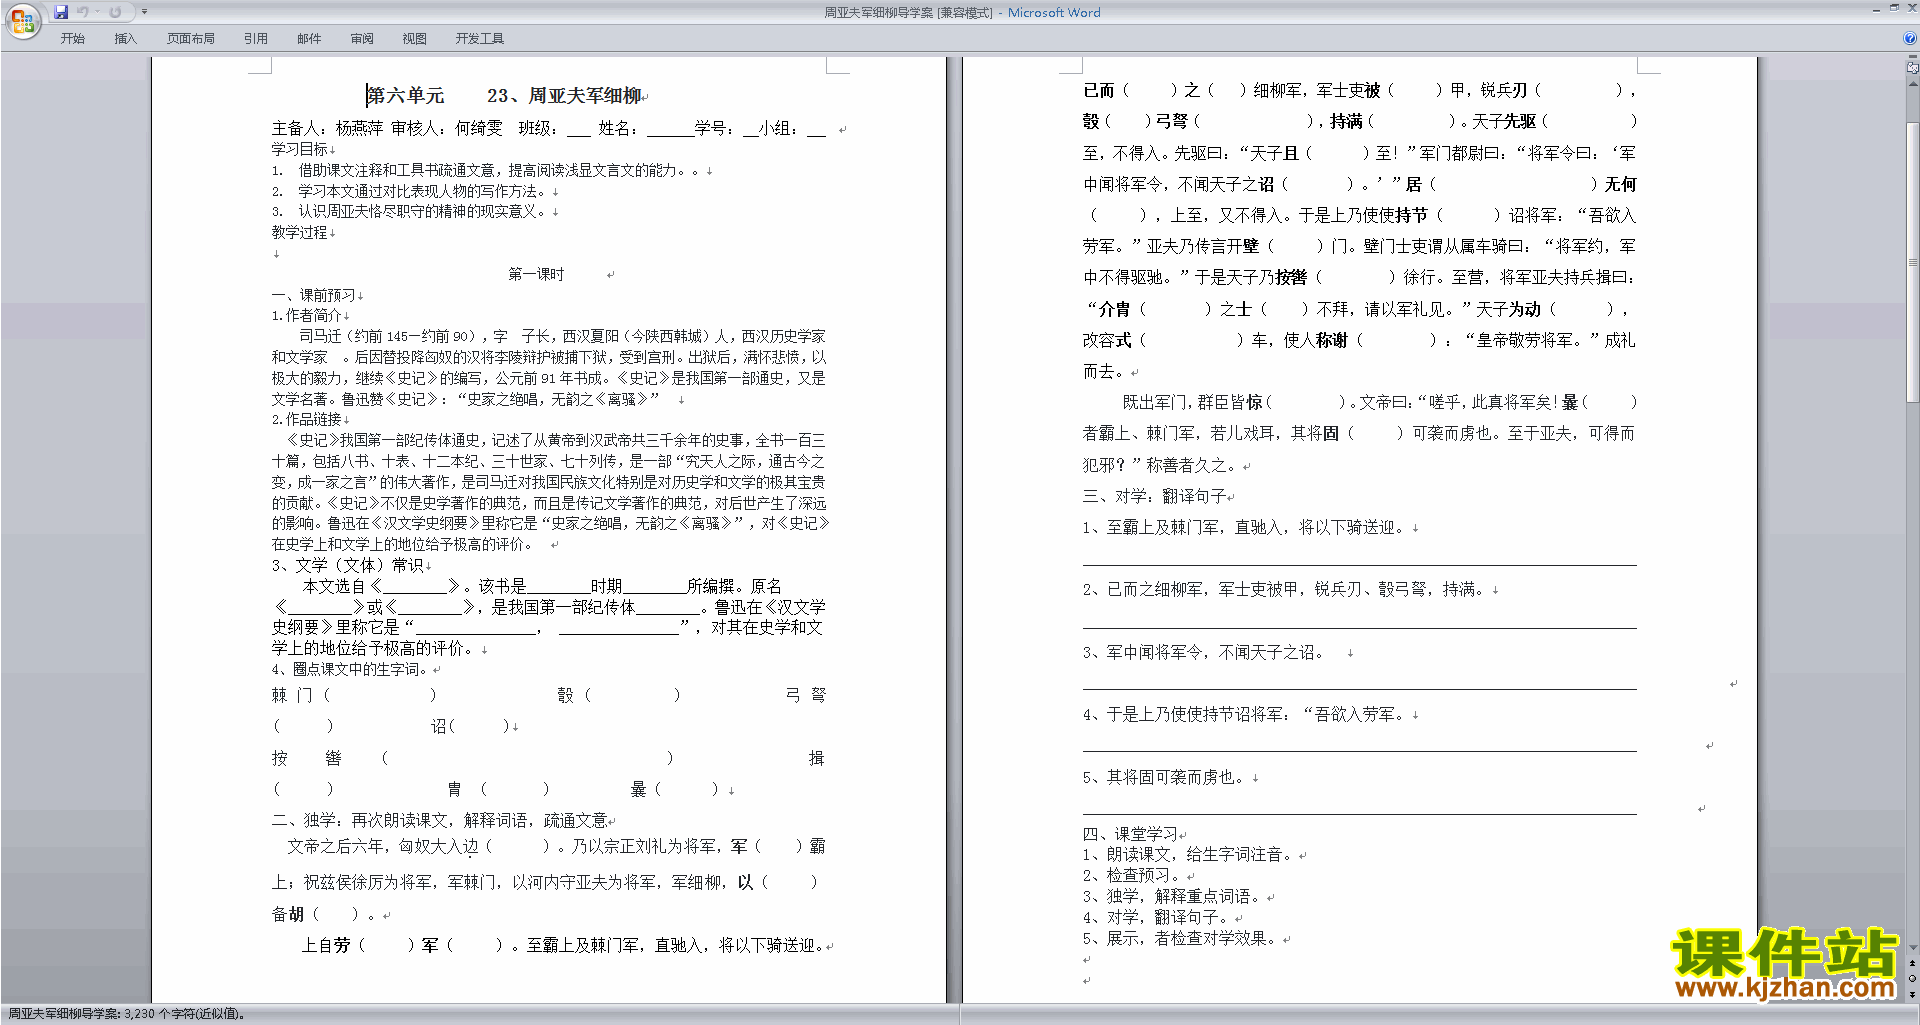Open the Select Browse Object circle button
The height and width of the screenshot is (1025, 1920).
(1913, 979)
